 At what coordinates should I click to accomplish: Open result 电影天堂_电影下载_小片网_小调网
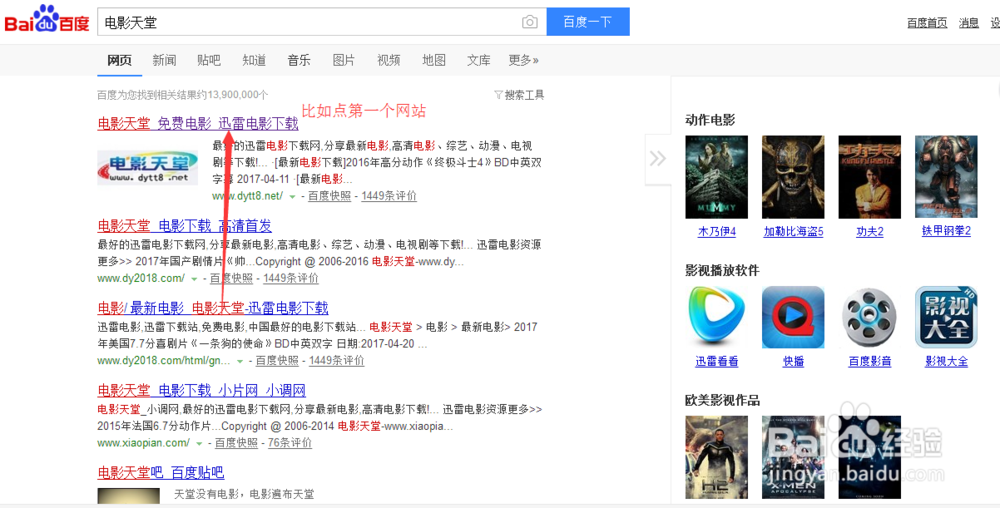tap(202, 390)
